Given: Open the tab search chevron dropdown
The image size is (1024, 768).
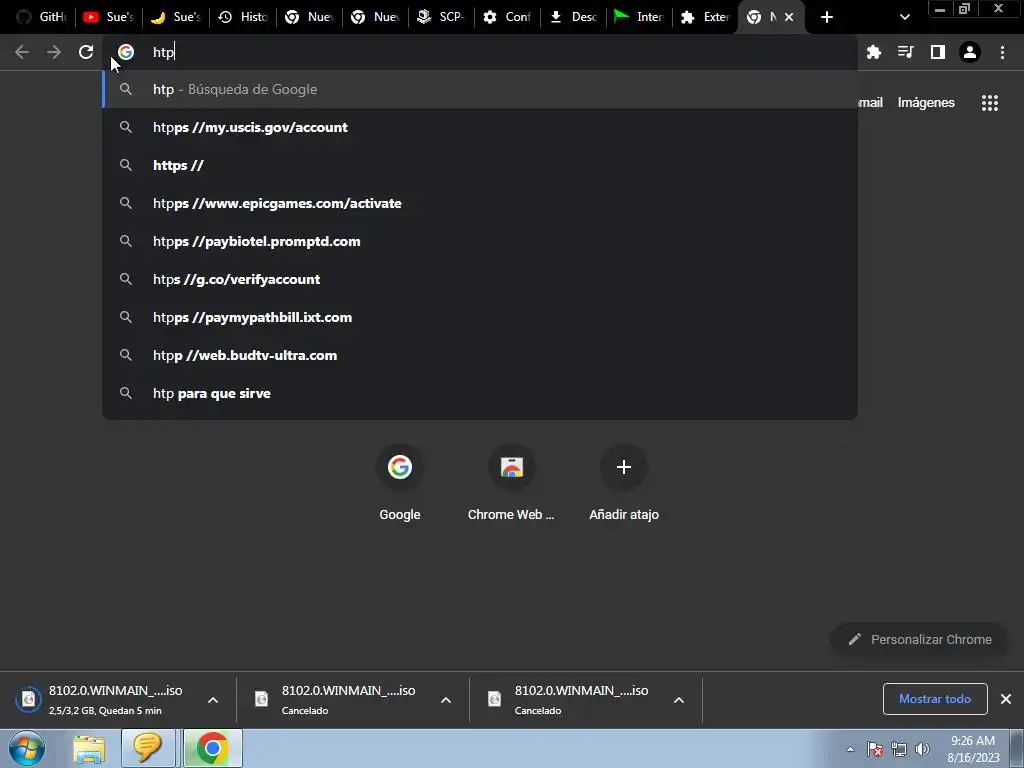Looking at the screenshot, I should coord(904,17).
